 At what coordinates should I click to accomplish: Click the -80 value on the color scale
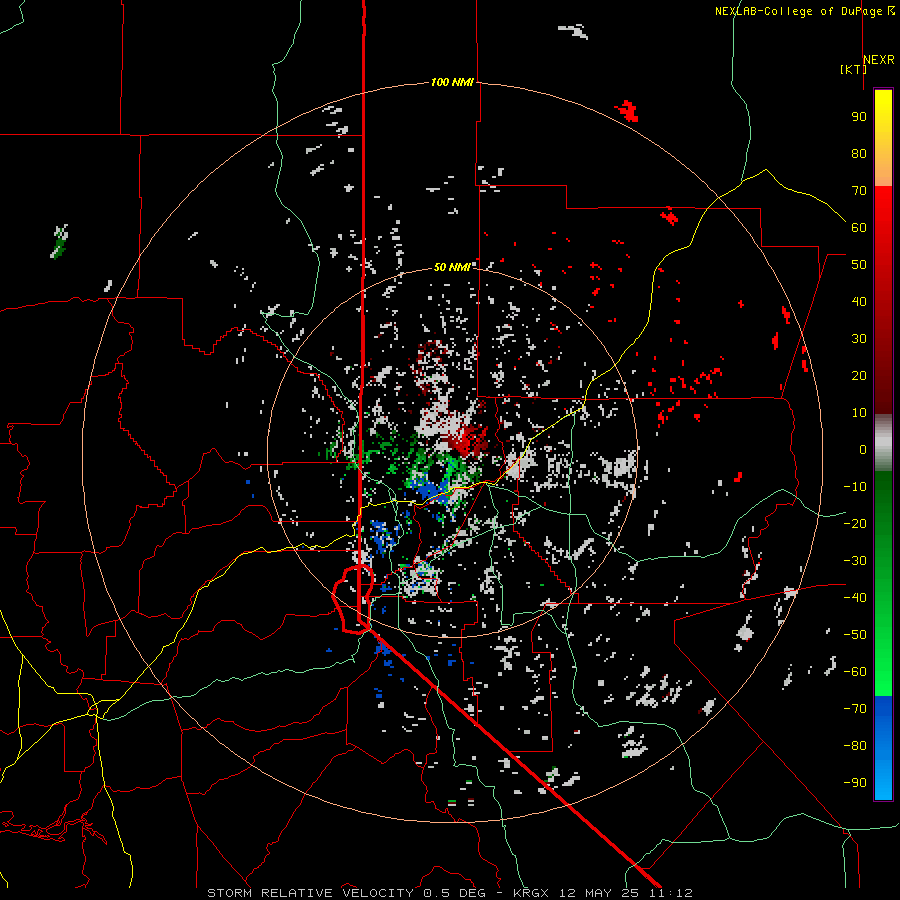point(855,746)
